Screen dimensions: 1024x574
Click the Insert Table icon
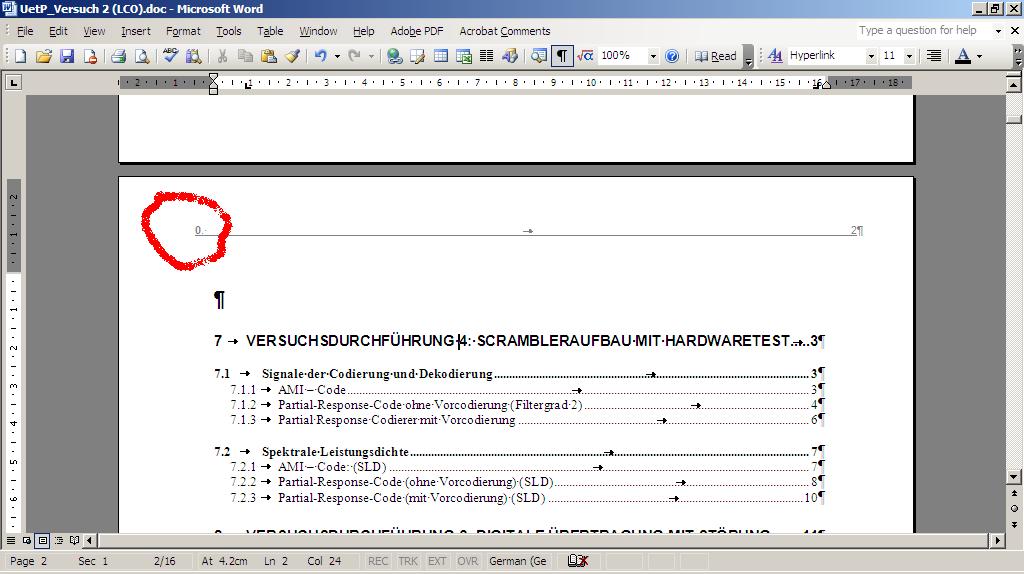[x=441, y=56]
